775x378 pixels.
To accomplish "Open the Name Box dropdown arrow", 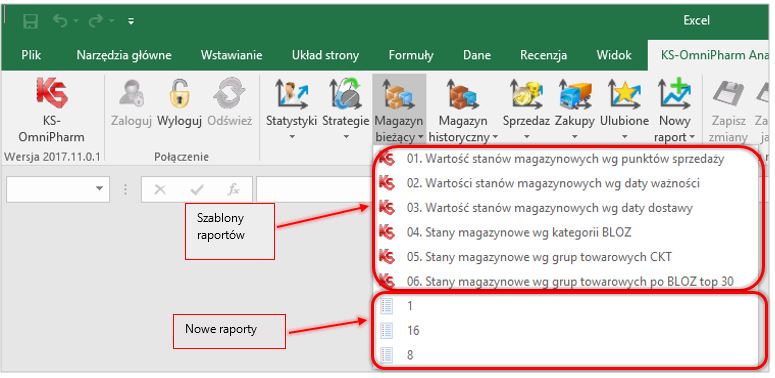I will click(100, 189).
